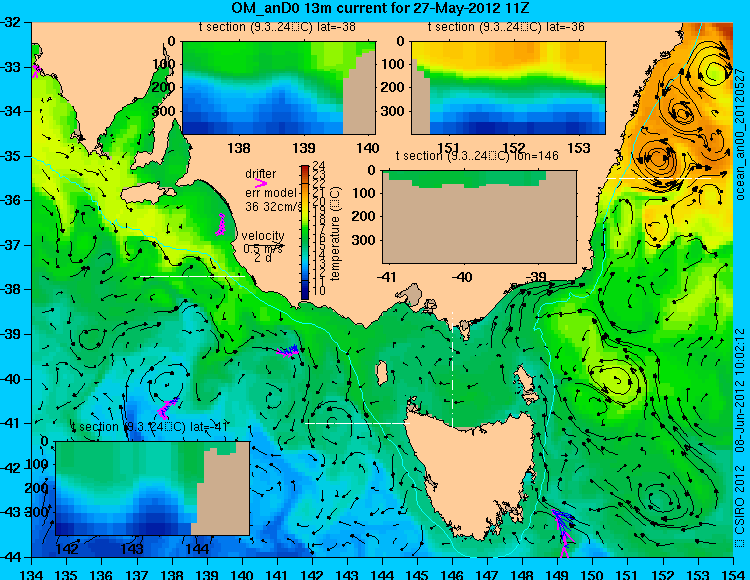The height and width of the screenshot is (580, 750).
Task: Click the white dashed section line at lat -38
Action: pos(193,276)
